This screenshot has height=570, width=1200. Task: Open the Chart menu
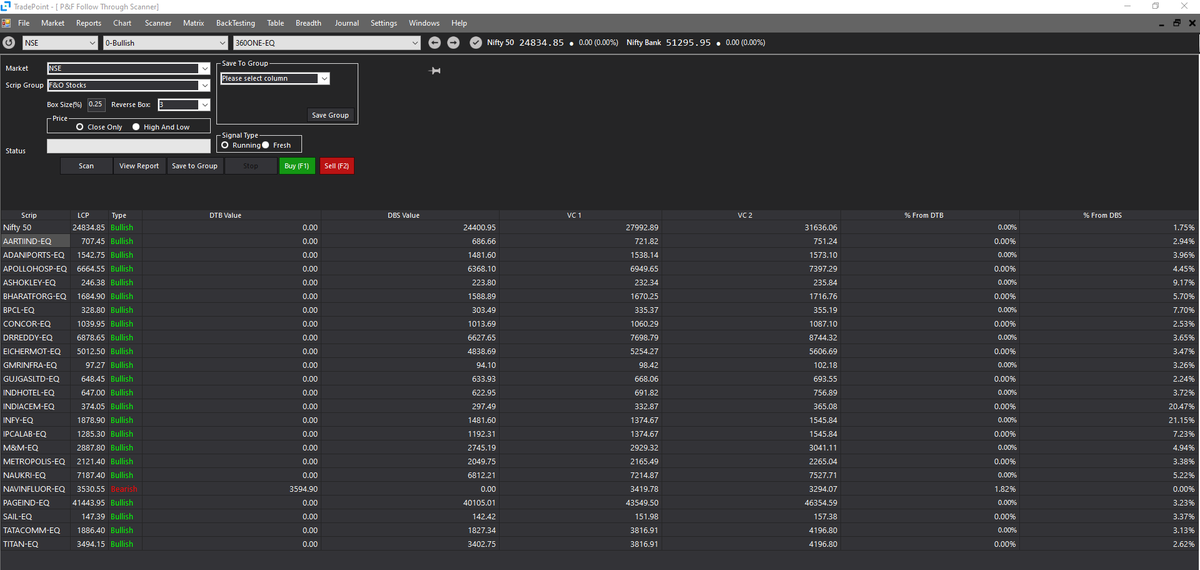coord(122,22)
